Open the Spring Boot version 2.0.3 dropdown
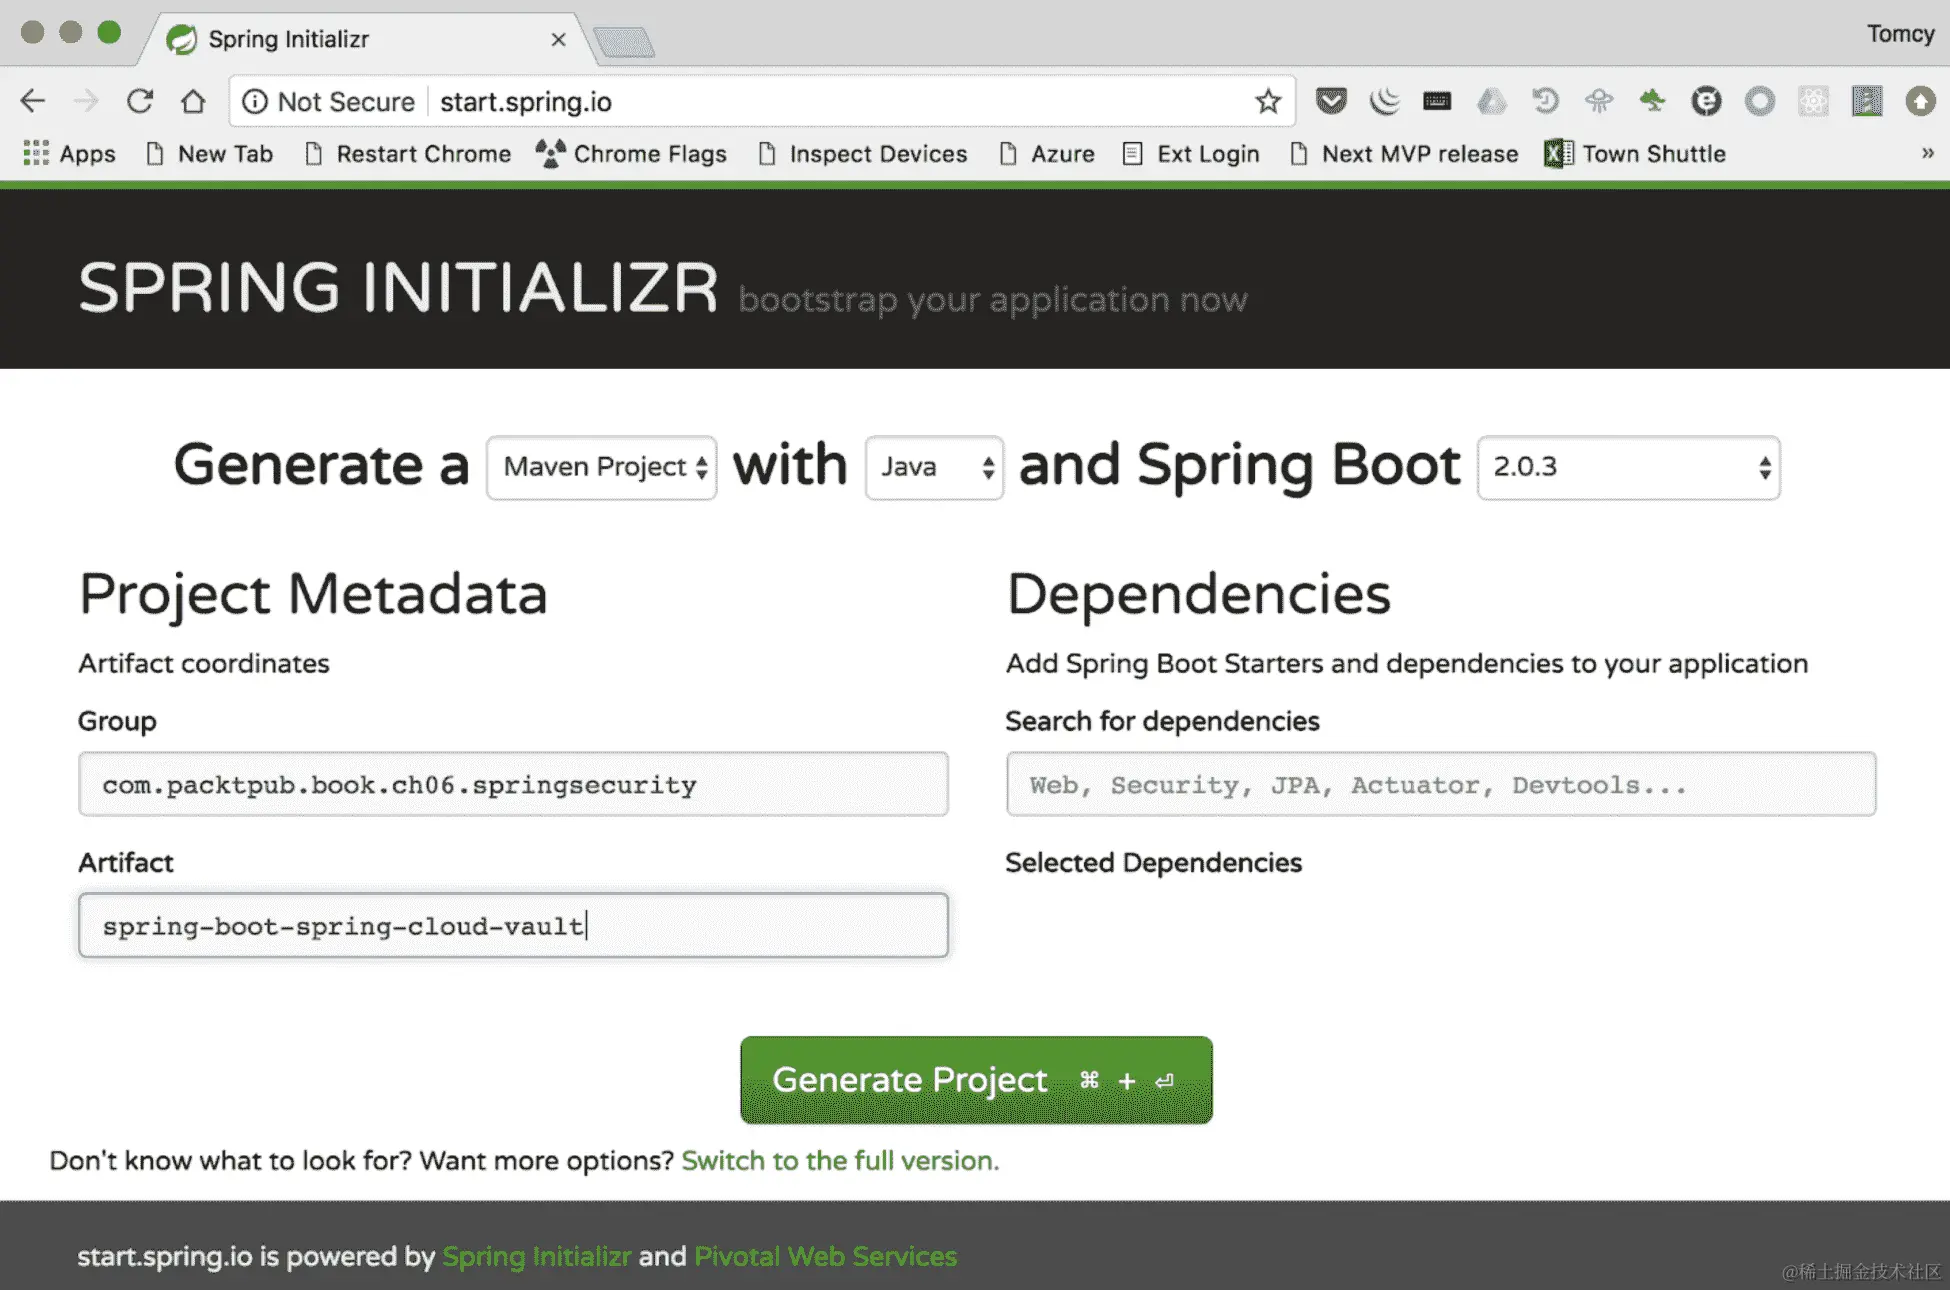The width and height of the screenshot is (1950, 1290). (1628, 467)
